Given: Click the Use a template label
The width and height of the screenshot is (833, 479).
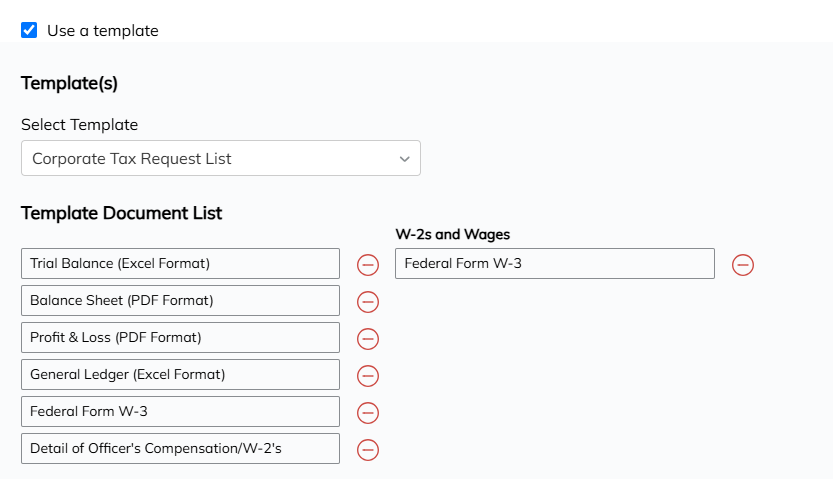Looking at the screenshot, I should (103, 31).
